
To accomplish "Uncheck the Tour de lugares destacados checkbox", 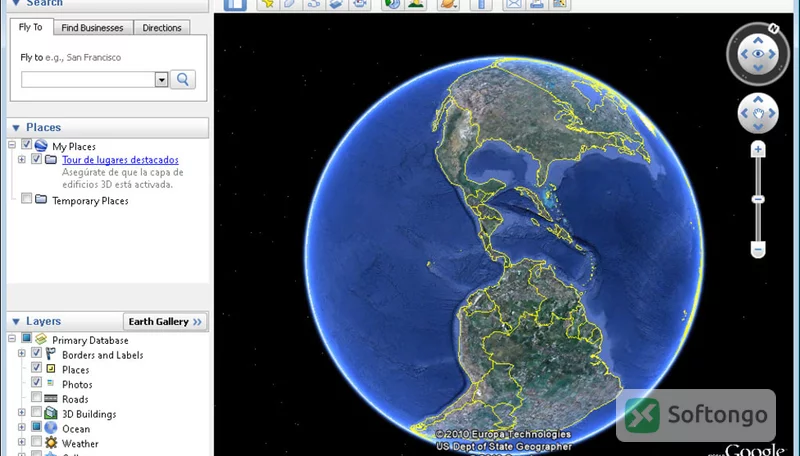I will point(36,159).
